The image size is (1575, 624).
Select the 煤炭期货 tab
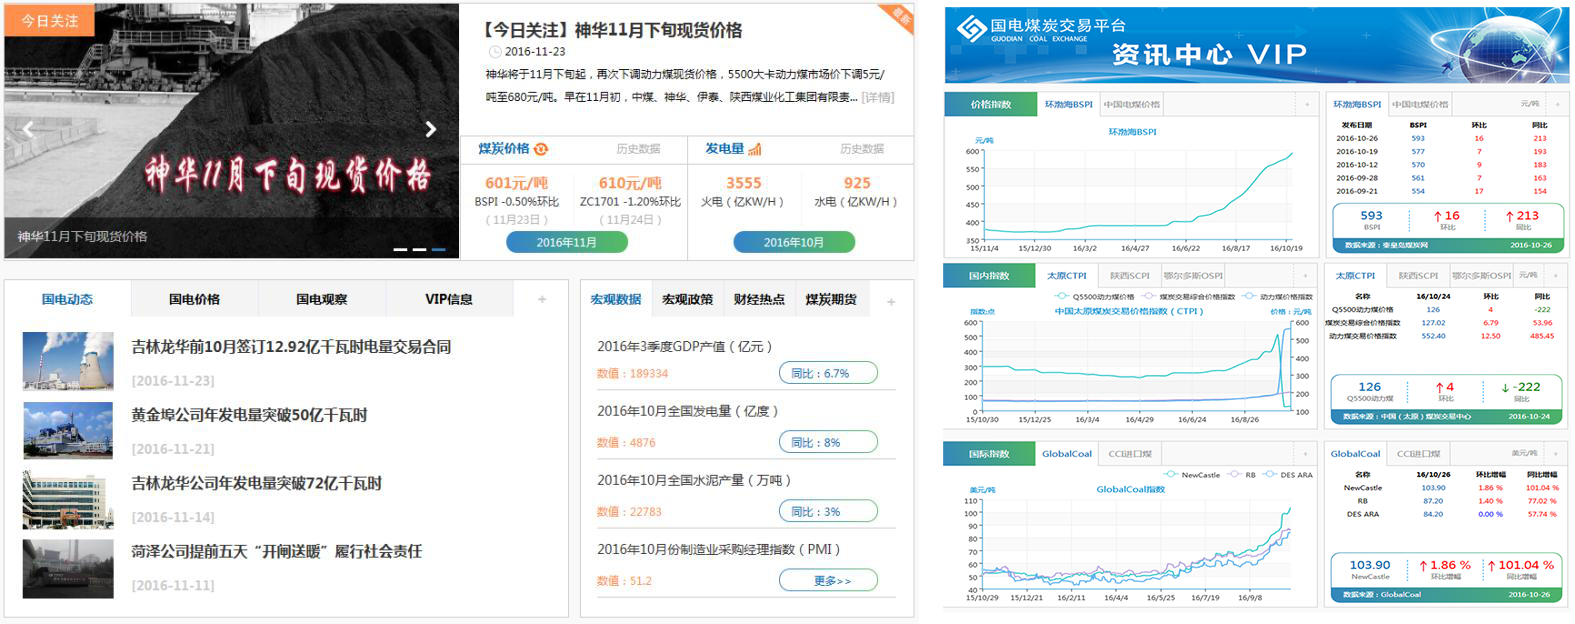click(x=831, y=299)
